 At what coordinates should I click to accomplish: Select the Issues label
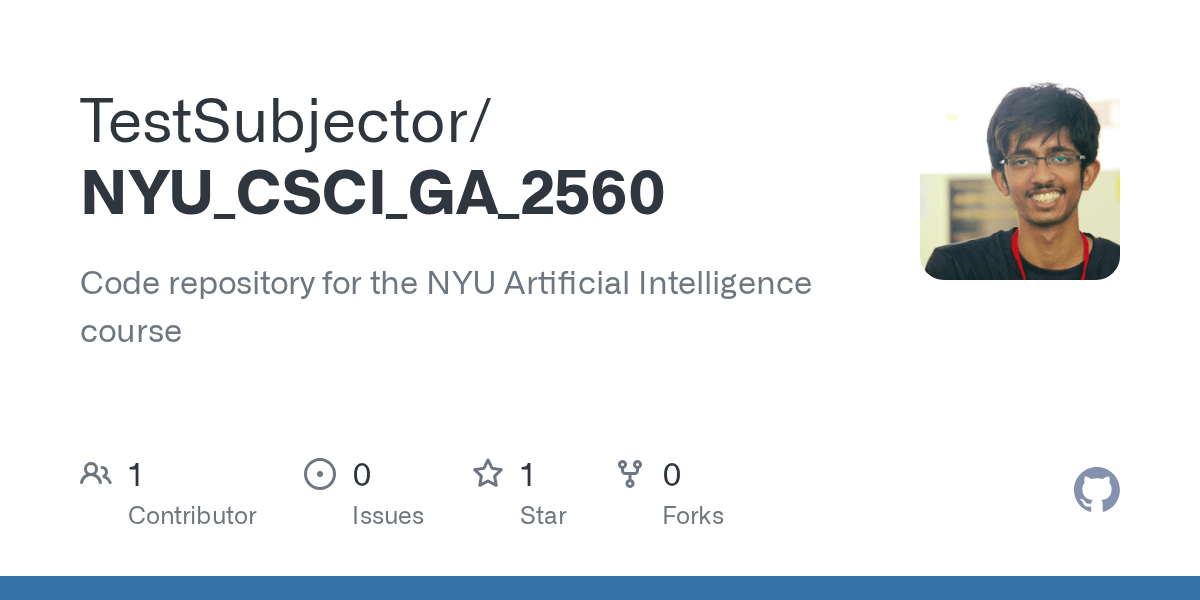click(388, 516)
